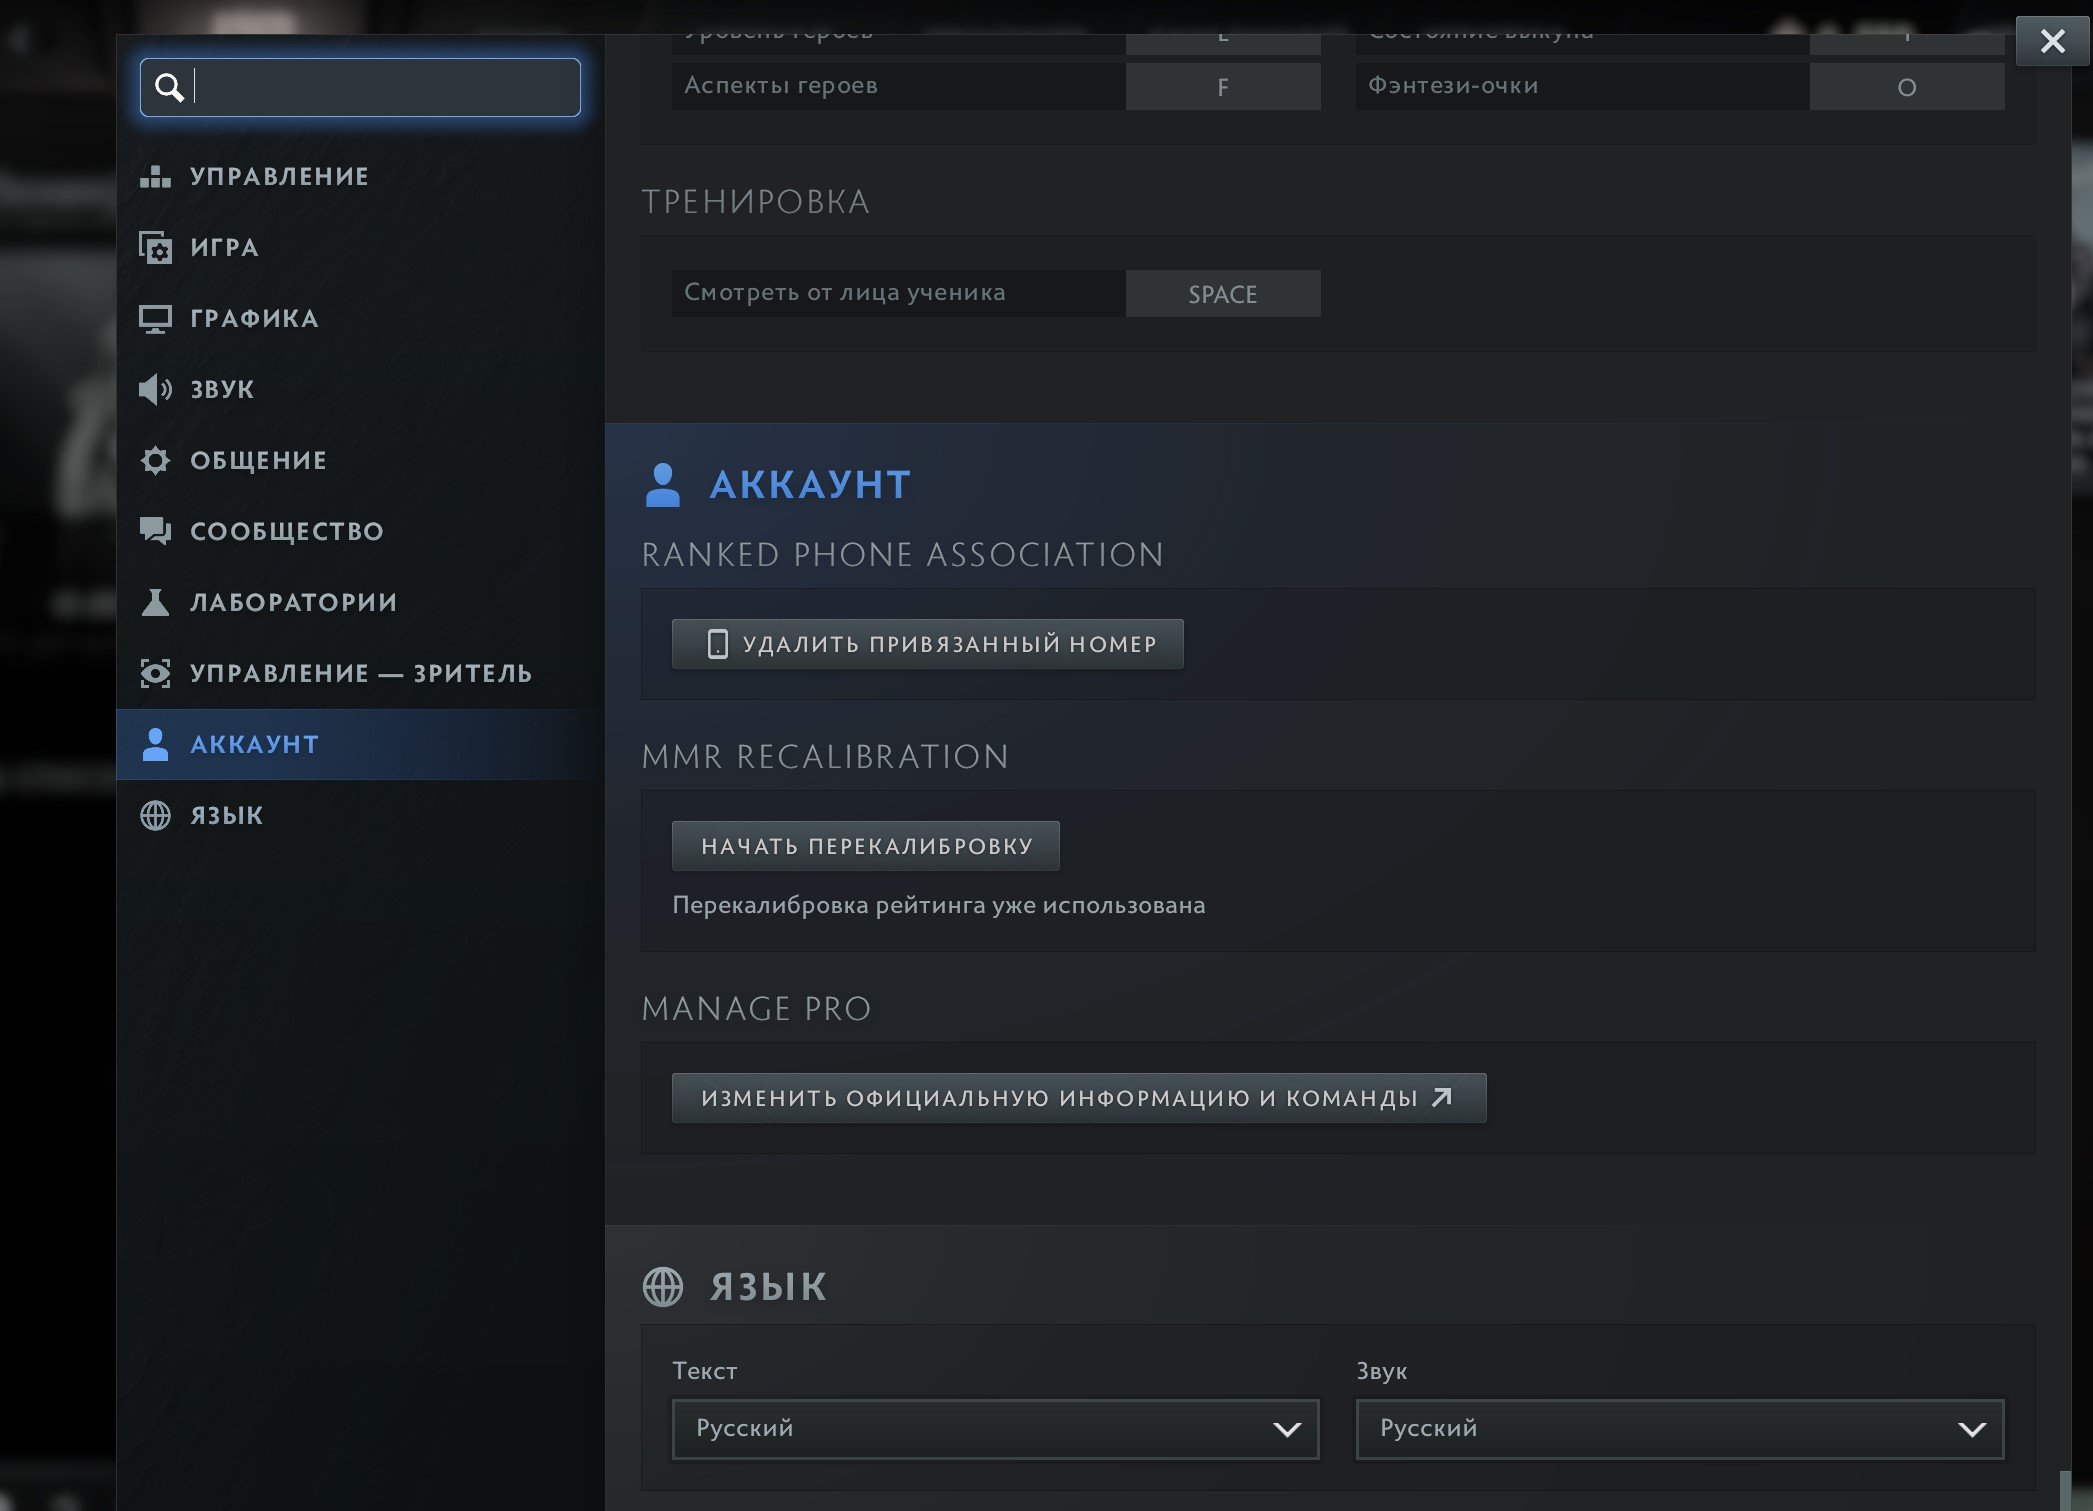Click the Язык globe icon in the sidebar
Screen dimensions: 2093x1511
pyautogui.click(x=155, y=815)
